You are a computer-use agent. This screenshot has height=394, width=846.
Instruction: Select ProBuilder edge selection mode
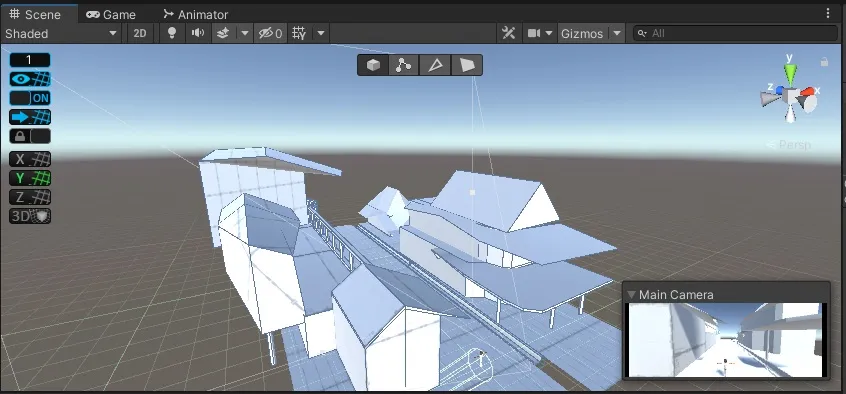435,65
